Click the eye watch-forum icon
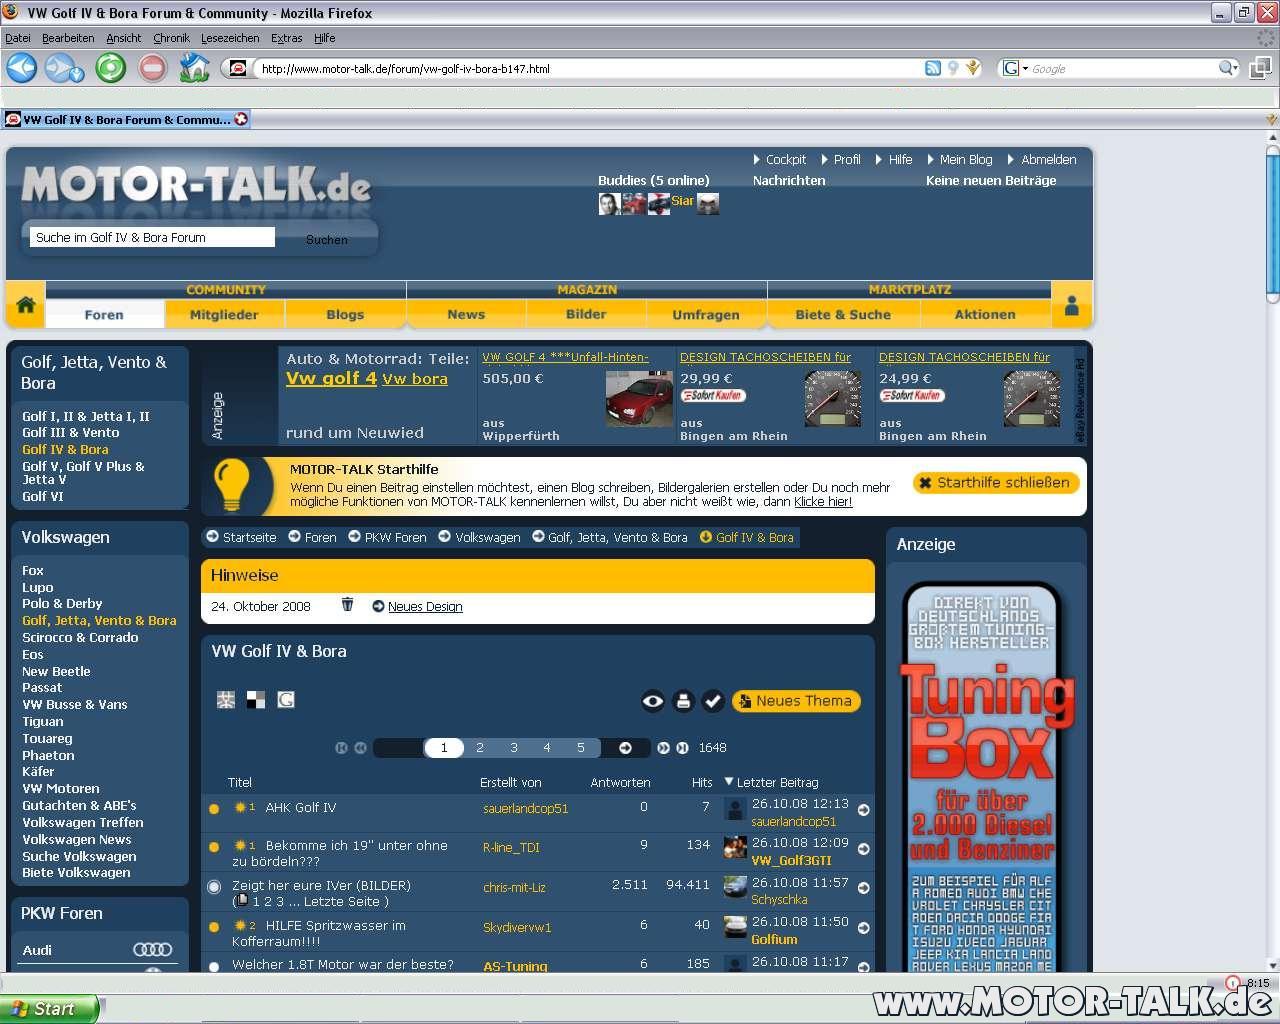The height and width of the screenshot is (1024, 1280). click(652, 701)
